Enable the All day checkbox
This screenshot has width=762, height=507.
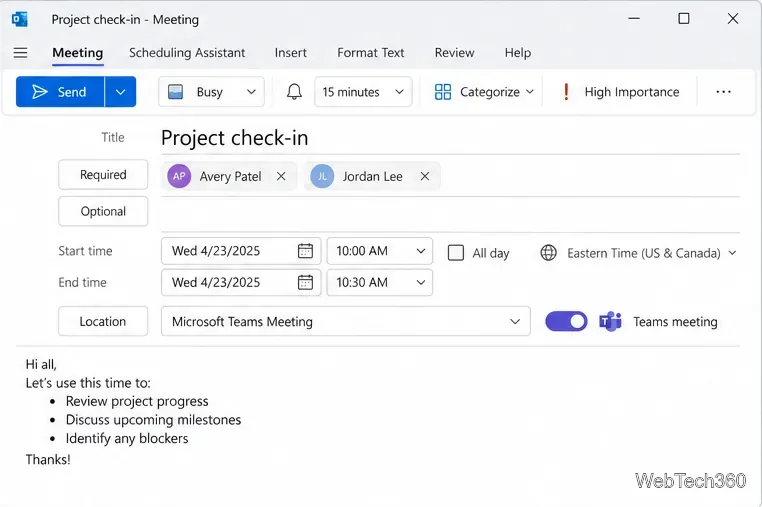coord(455,253)
